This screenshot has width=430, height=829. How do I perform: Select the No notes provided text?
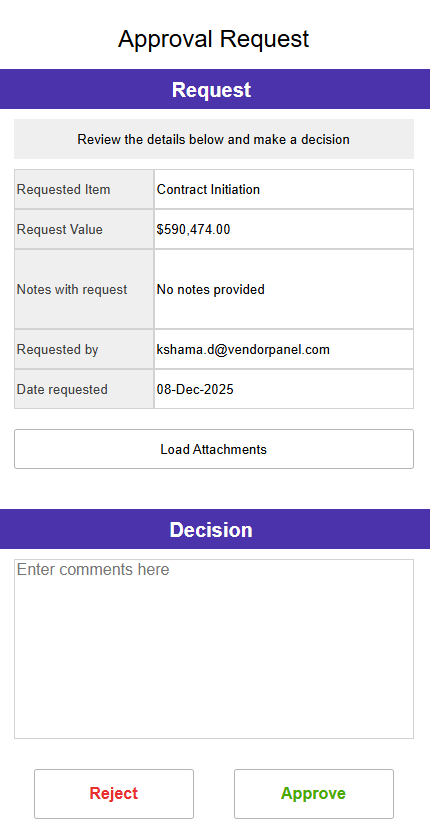pos(211,289)
